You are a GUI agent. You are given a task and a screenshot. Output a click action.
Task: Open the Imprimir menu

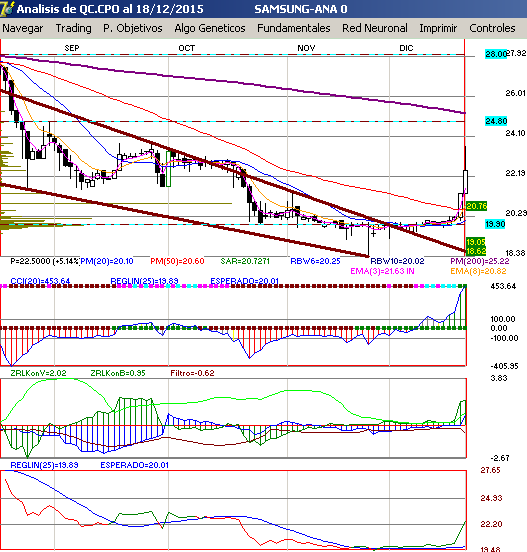(438, 28)
